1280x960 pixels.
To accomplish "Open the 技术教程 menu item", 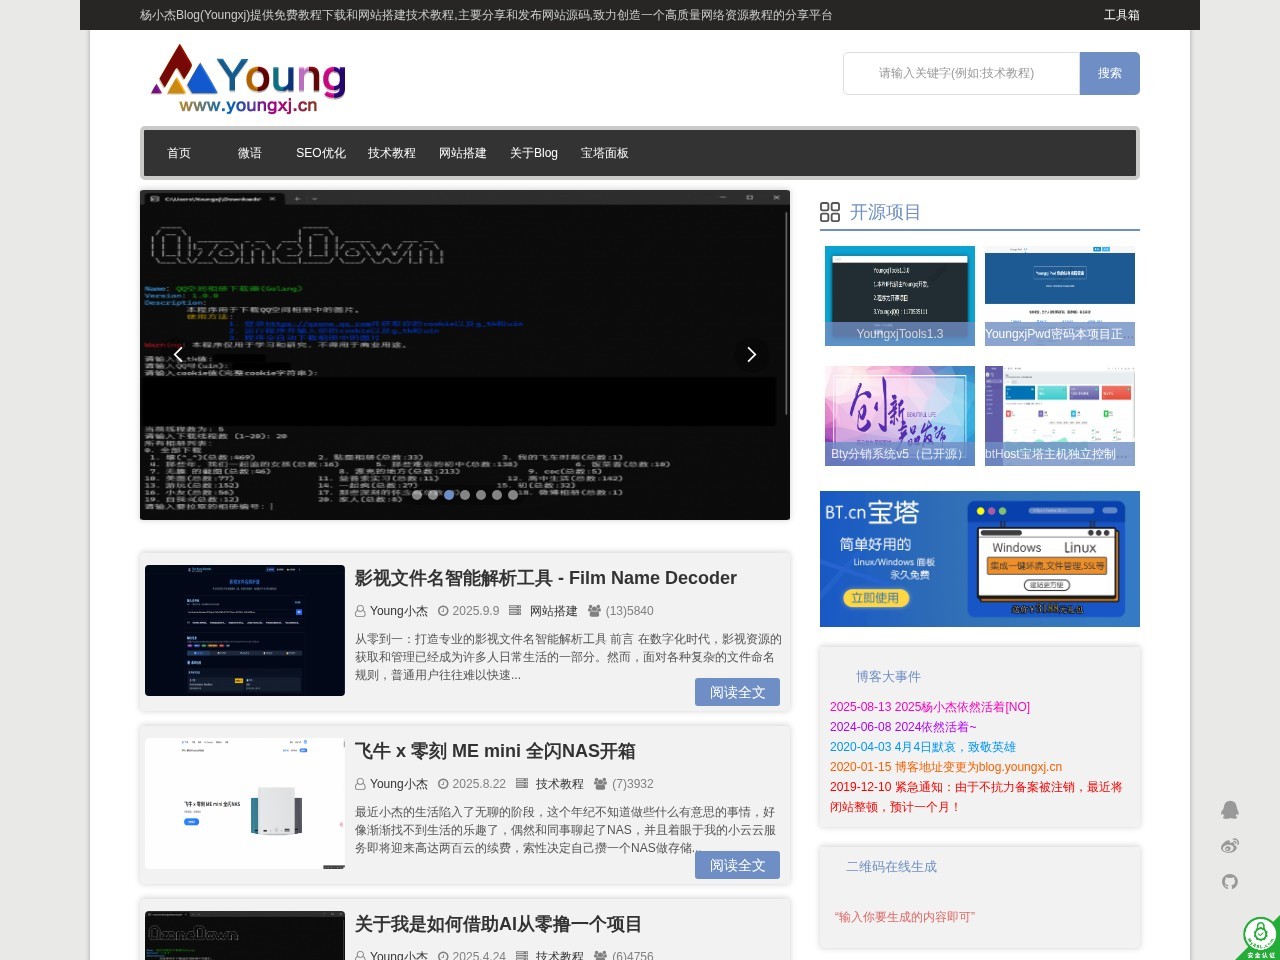I will [392, 153].
